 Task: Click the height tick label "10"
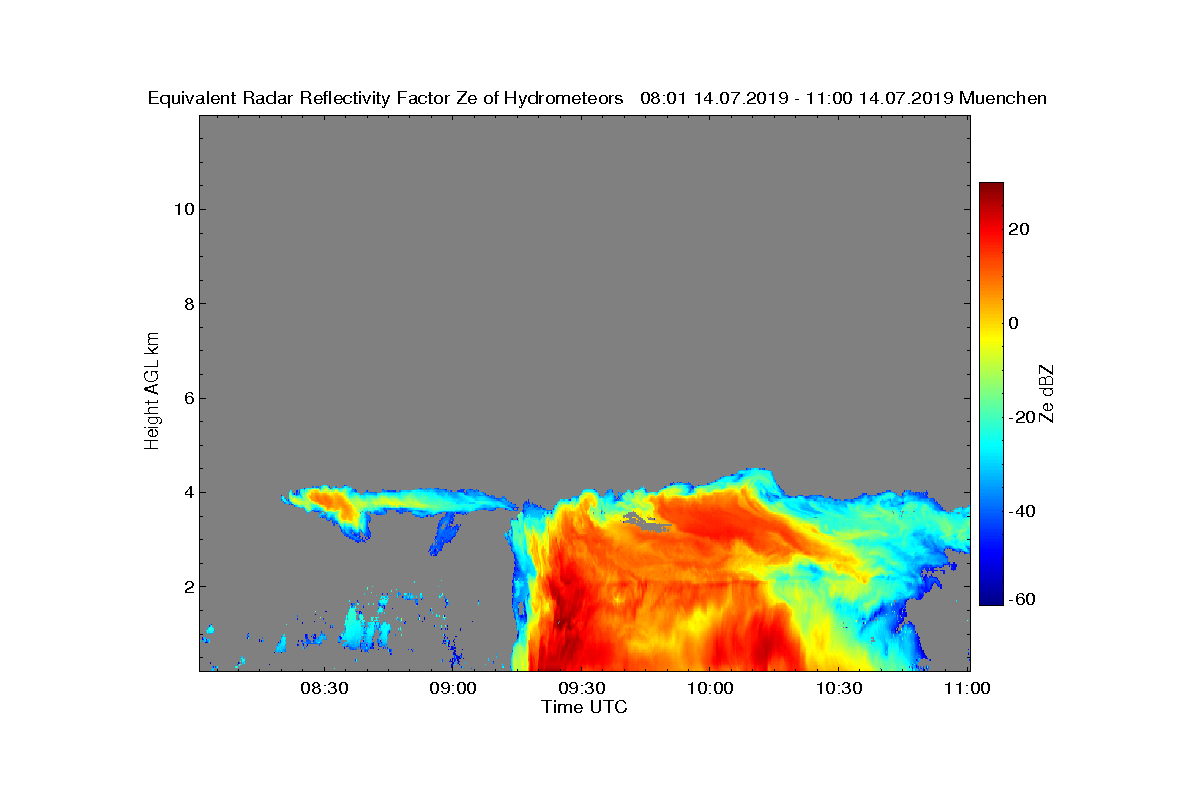click(182, 209)
